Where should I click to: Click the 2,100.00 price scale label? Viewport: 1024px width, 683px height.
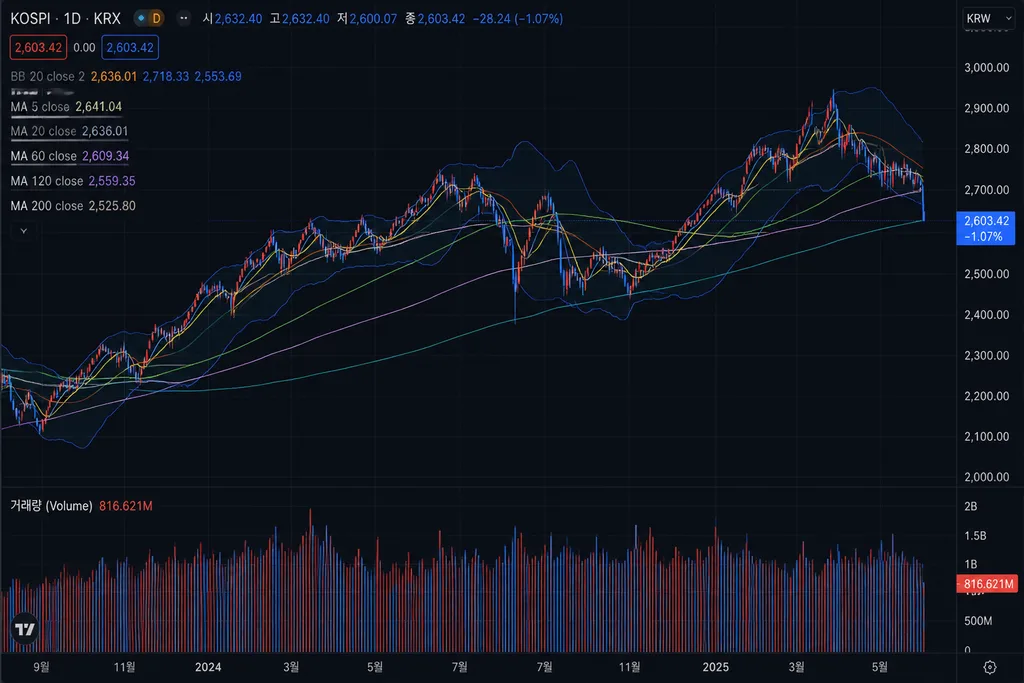986,437
